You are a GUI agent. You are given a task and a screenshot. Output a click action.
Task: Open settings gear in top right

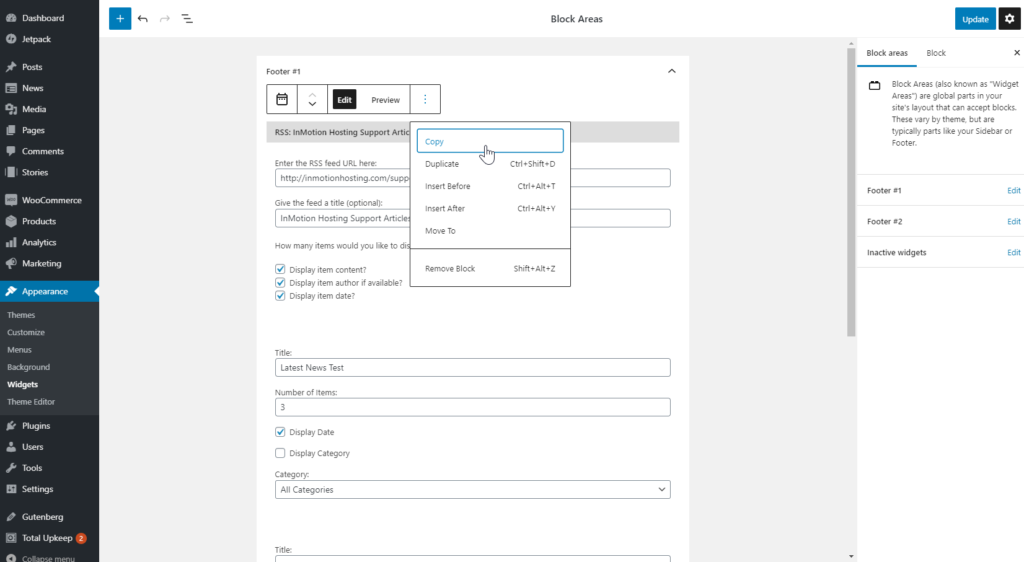[x=1009, y=19]
